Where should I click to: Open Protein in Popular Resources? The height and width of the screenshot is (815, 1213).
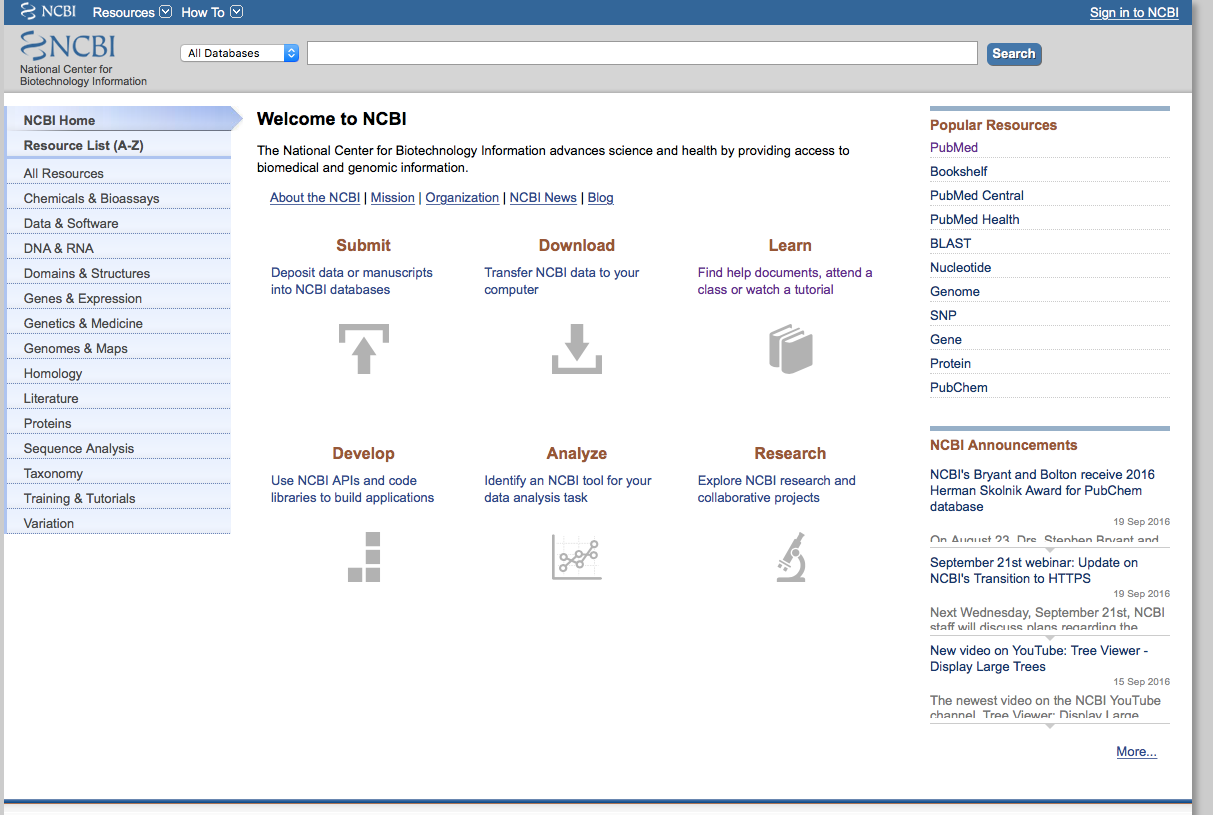pyautogui.click(x=951, y=363)
